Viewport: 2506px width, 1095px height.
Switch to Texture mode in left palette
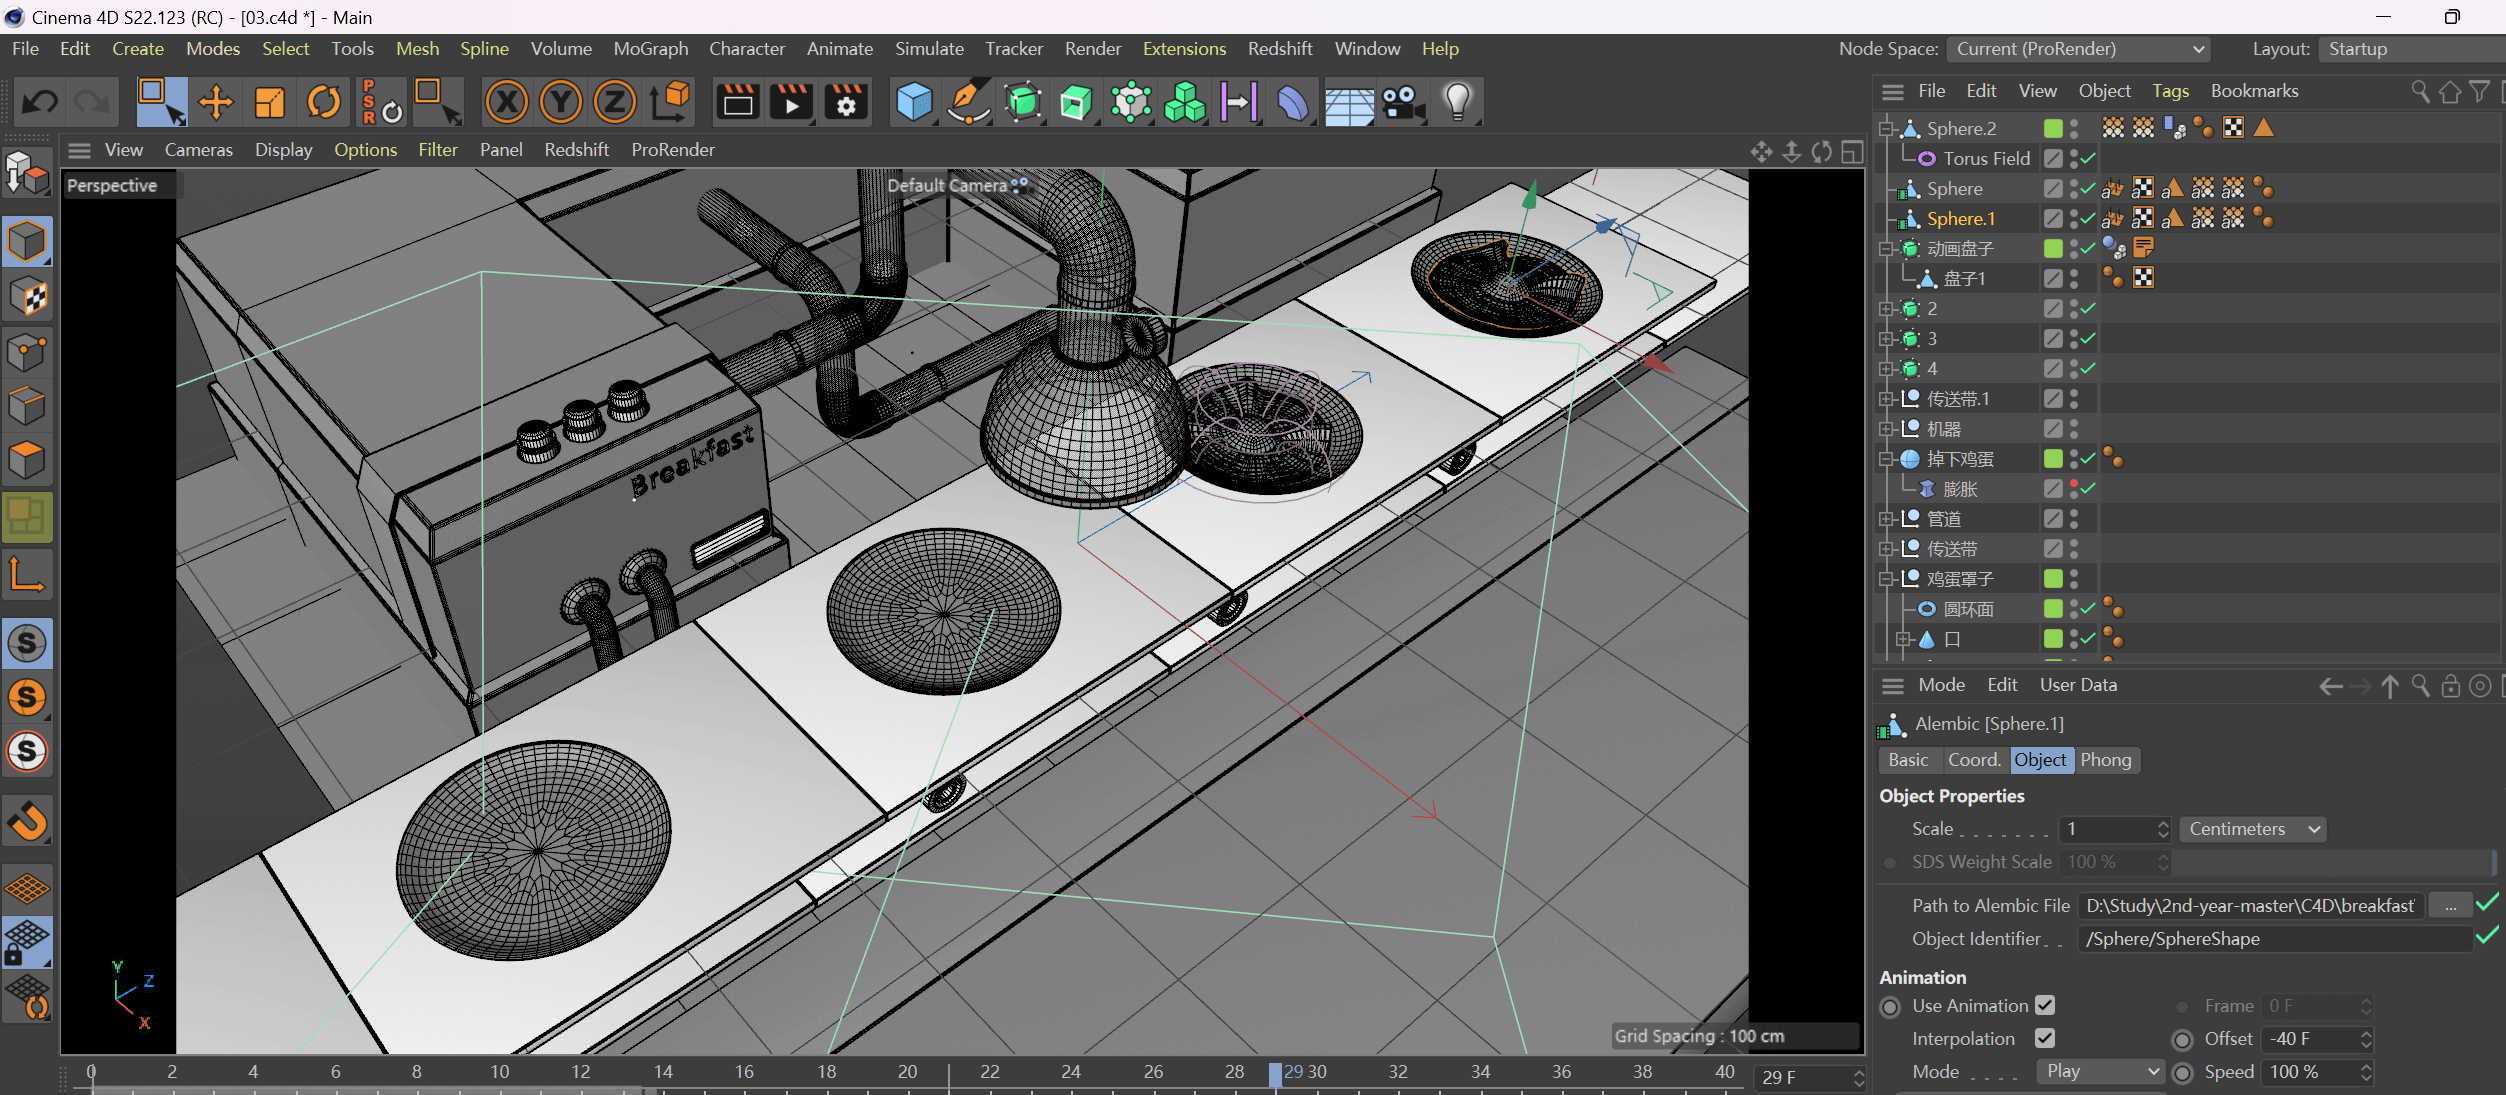pyautogui.click(x=27, y=297)
